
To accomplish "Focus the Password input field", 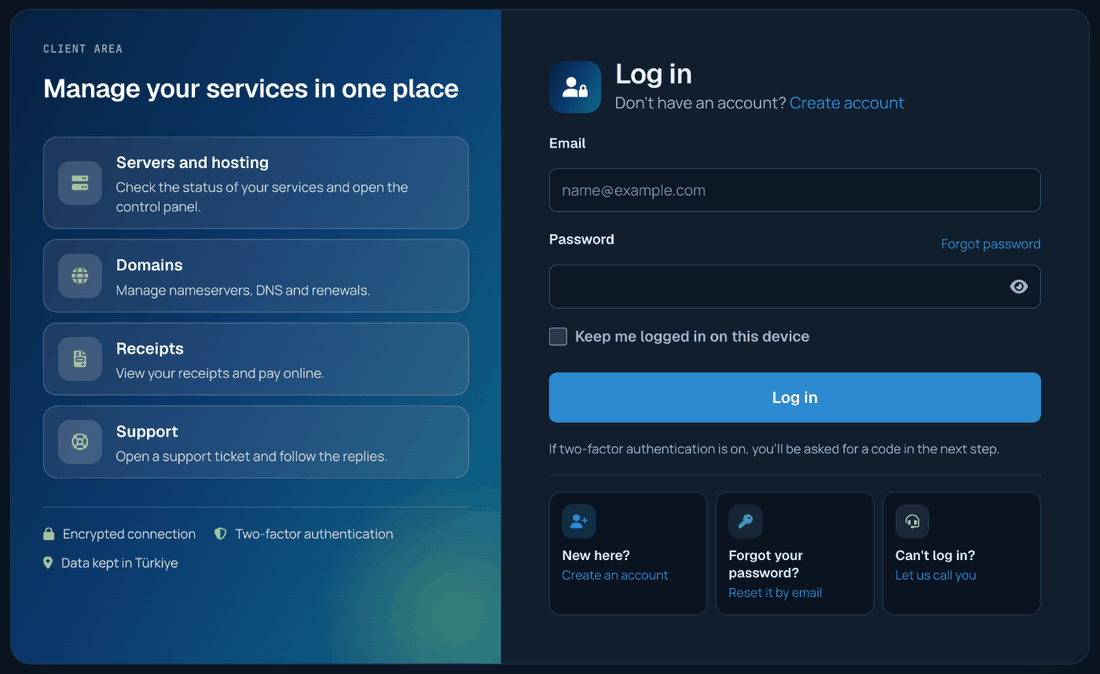I will pyautogui.click(x=794, y=286).
